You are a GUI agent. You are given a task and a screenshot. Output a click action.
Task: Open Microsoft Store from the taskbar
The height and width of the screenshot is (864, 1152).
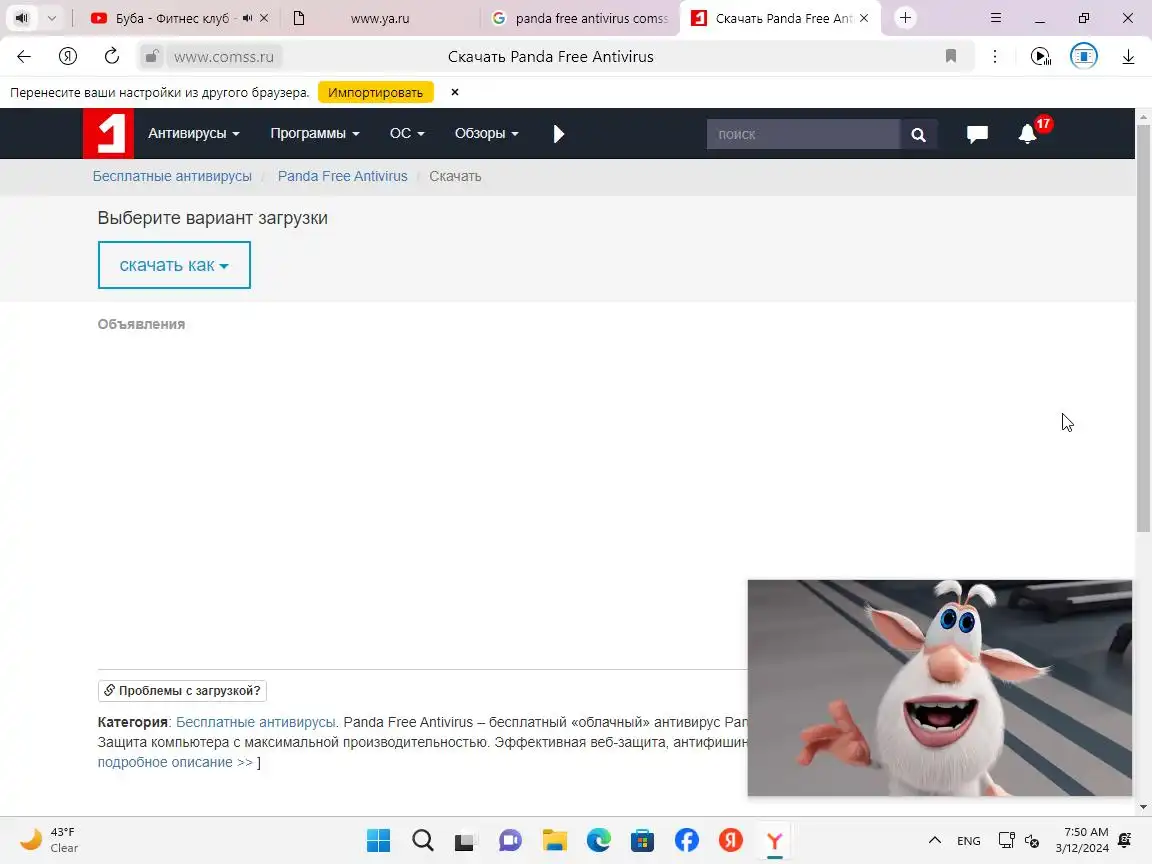pyautogui.click(x=643, y=840)
